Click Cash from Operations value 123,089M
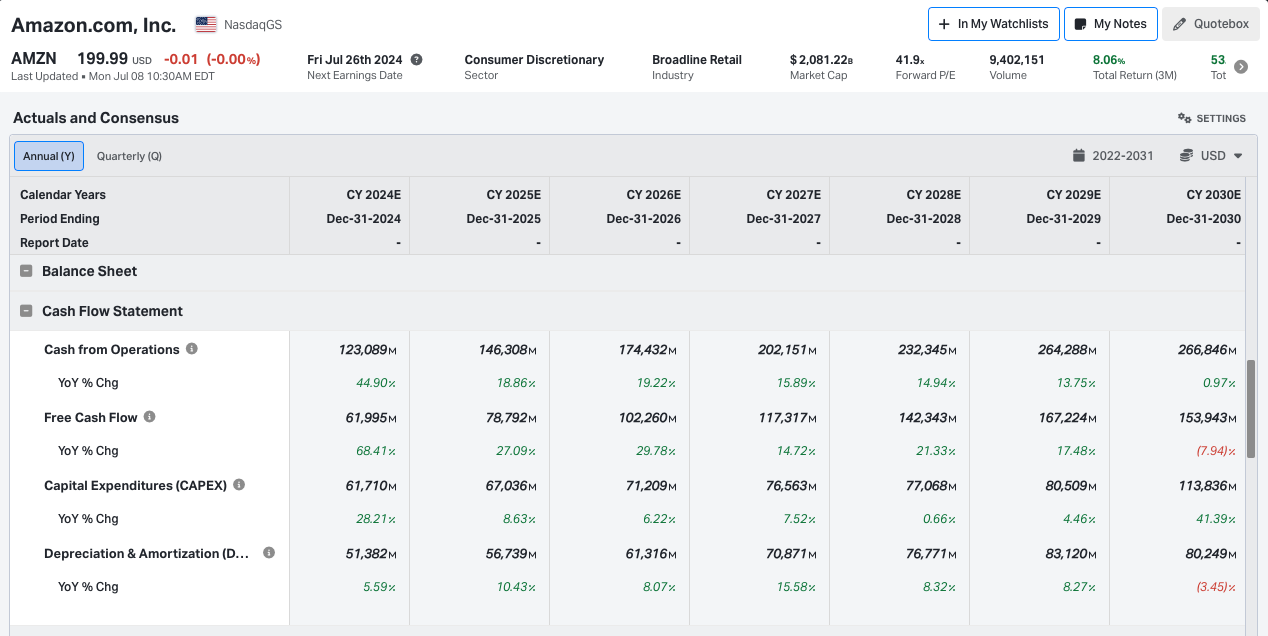Screen dimensions: 1268x636 coord(367,350)
